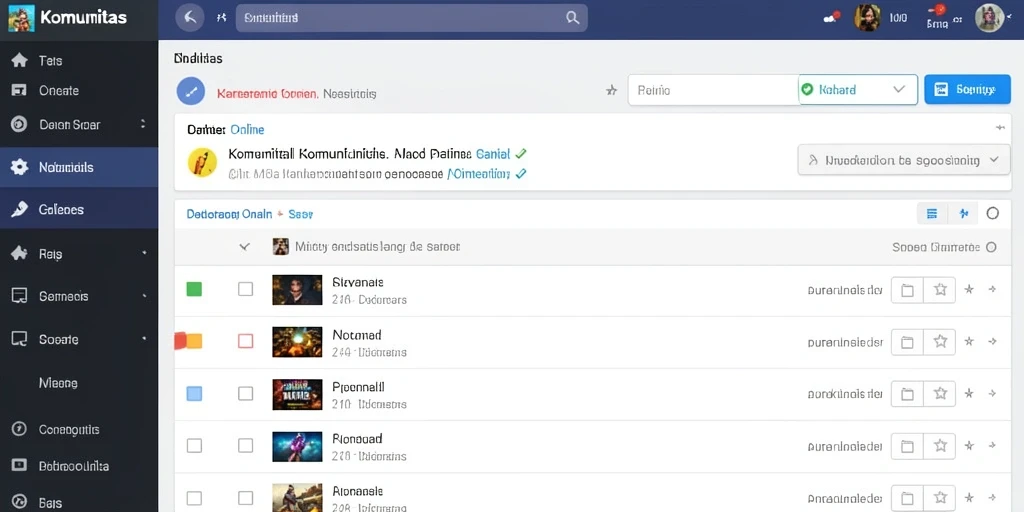Tick the Slrvanais row checkbox
Viewport: 1024px width, 512px height.
246,289
